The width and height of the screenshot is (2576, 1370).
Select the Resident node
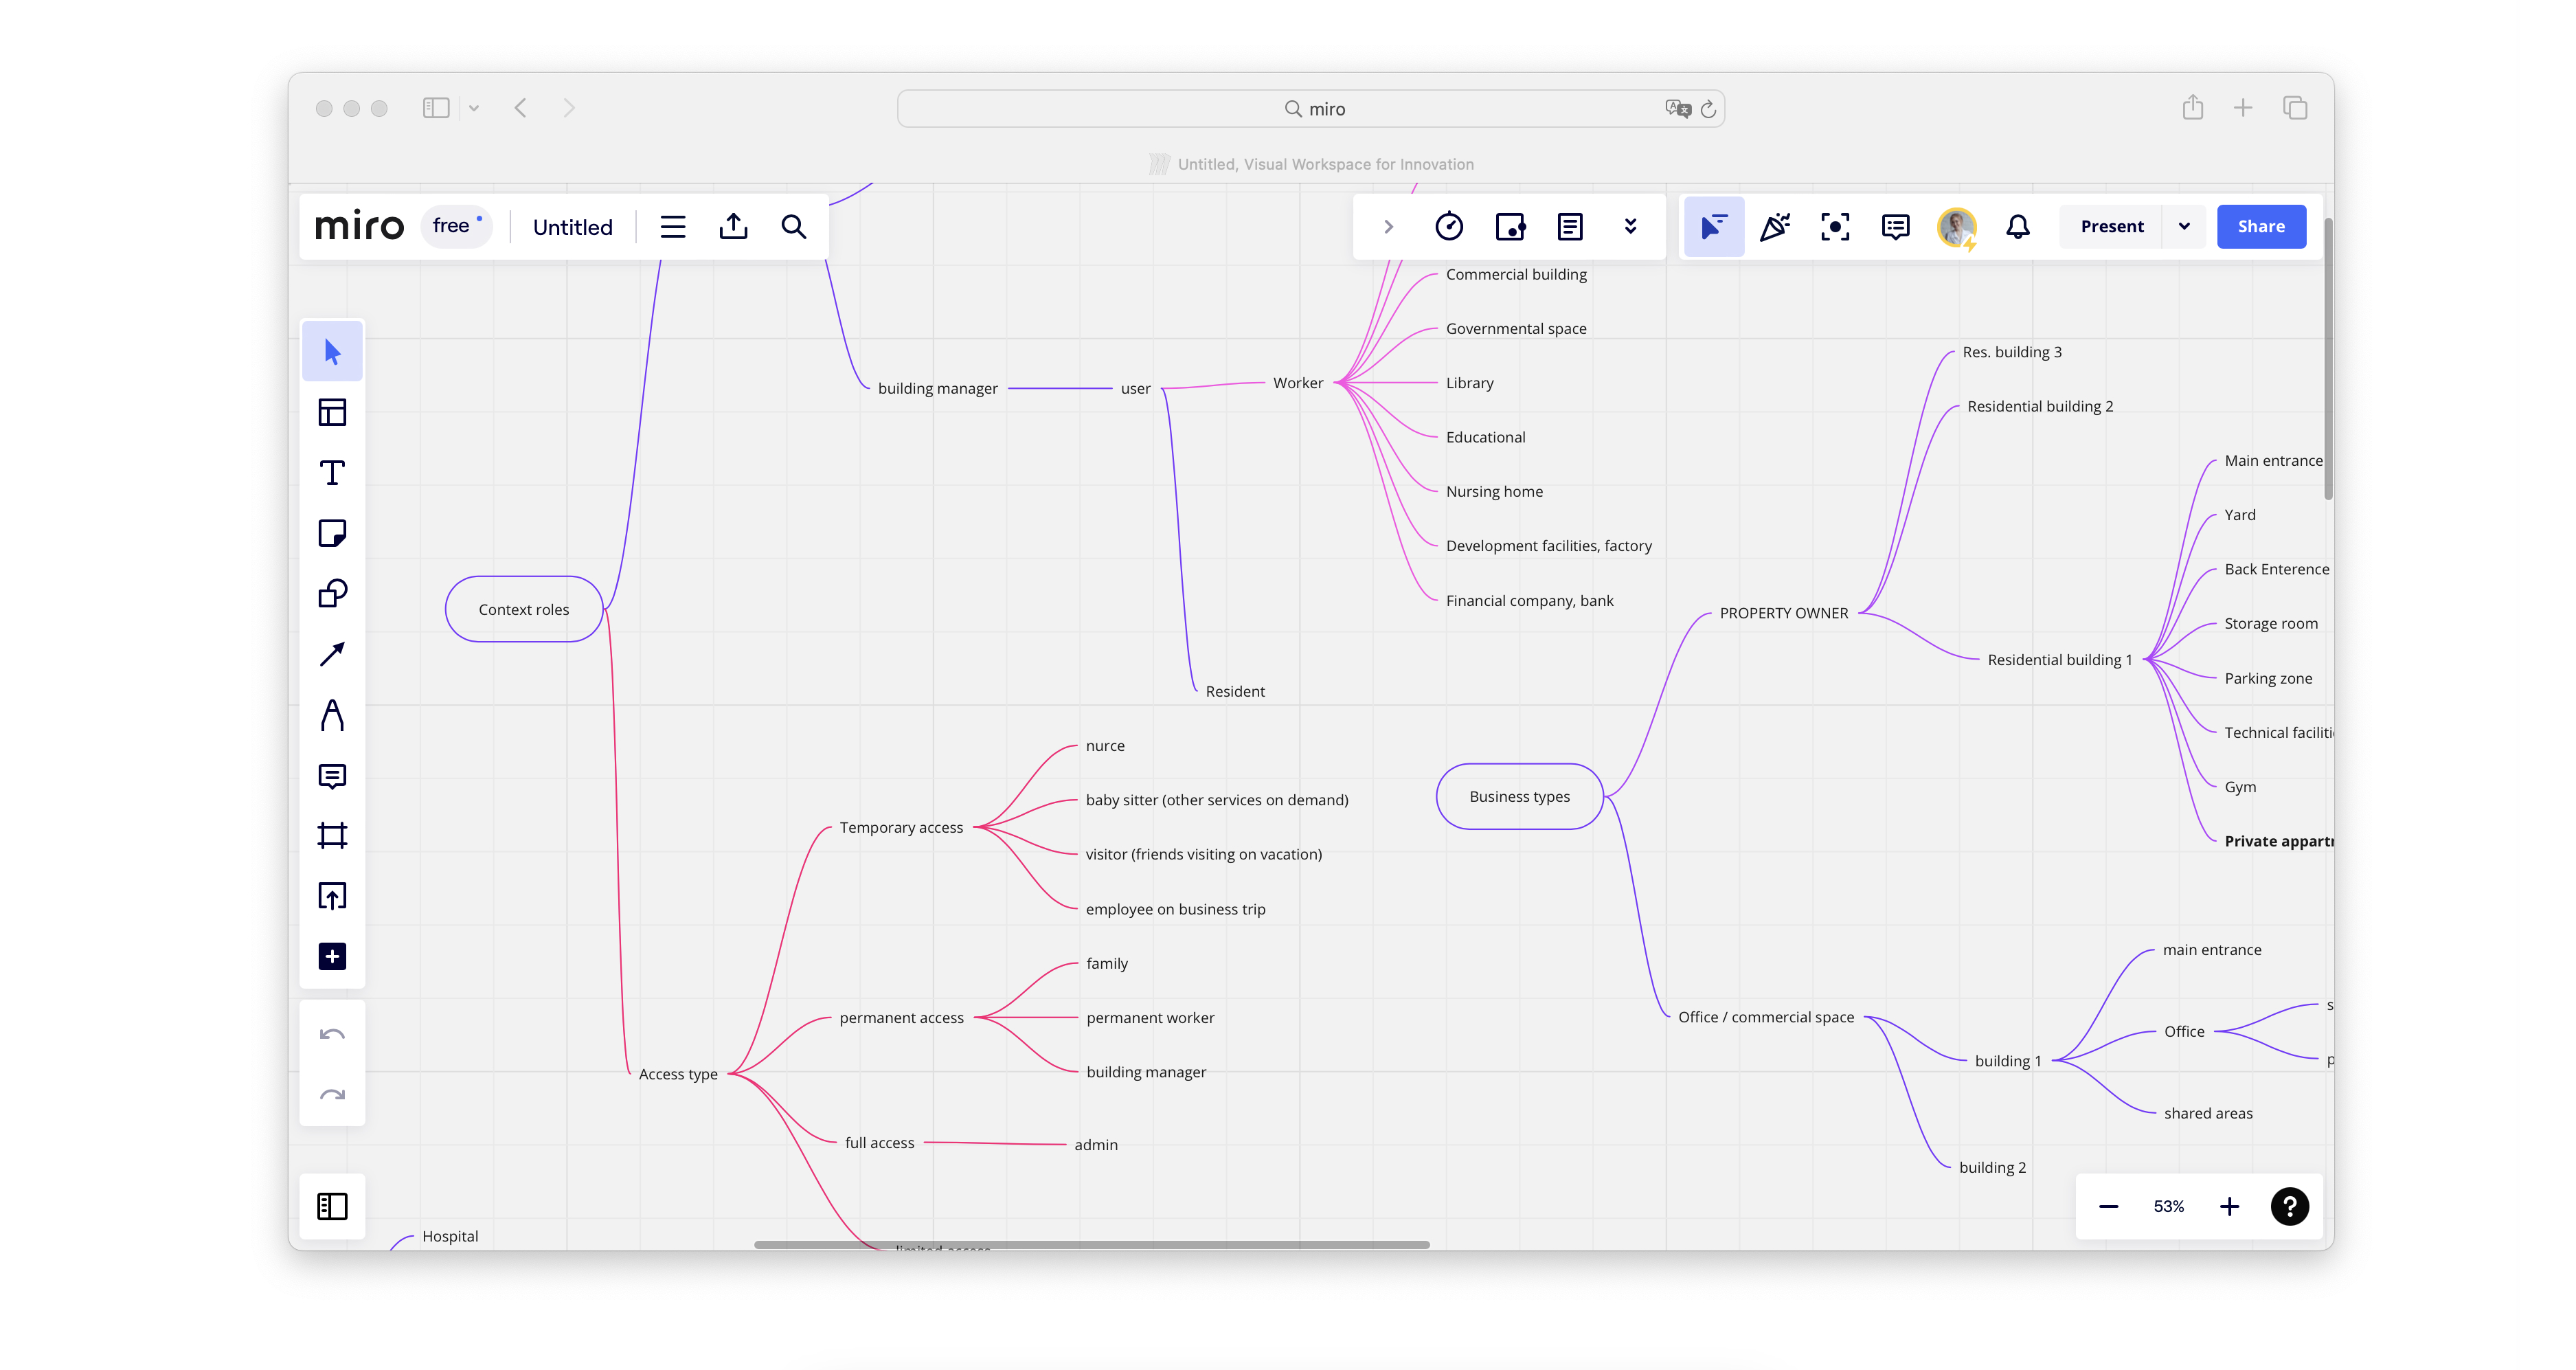pyautogui.click(x=1235, y=691)
